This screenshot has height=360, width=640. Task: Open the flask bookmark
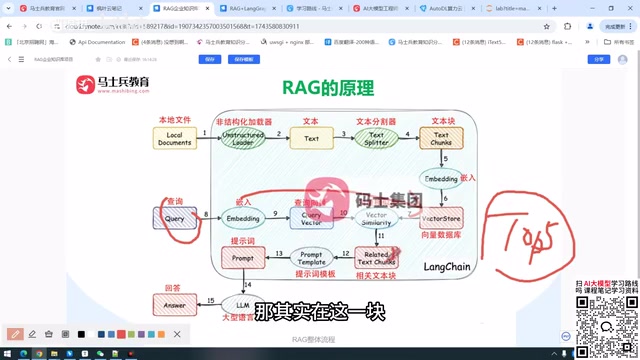544,42
